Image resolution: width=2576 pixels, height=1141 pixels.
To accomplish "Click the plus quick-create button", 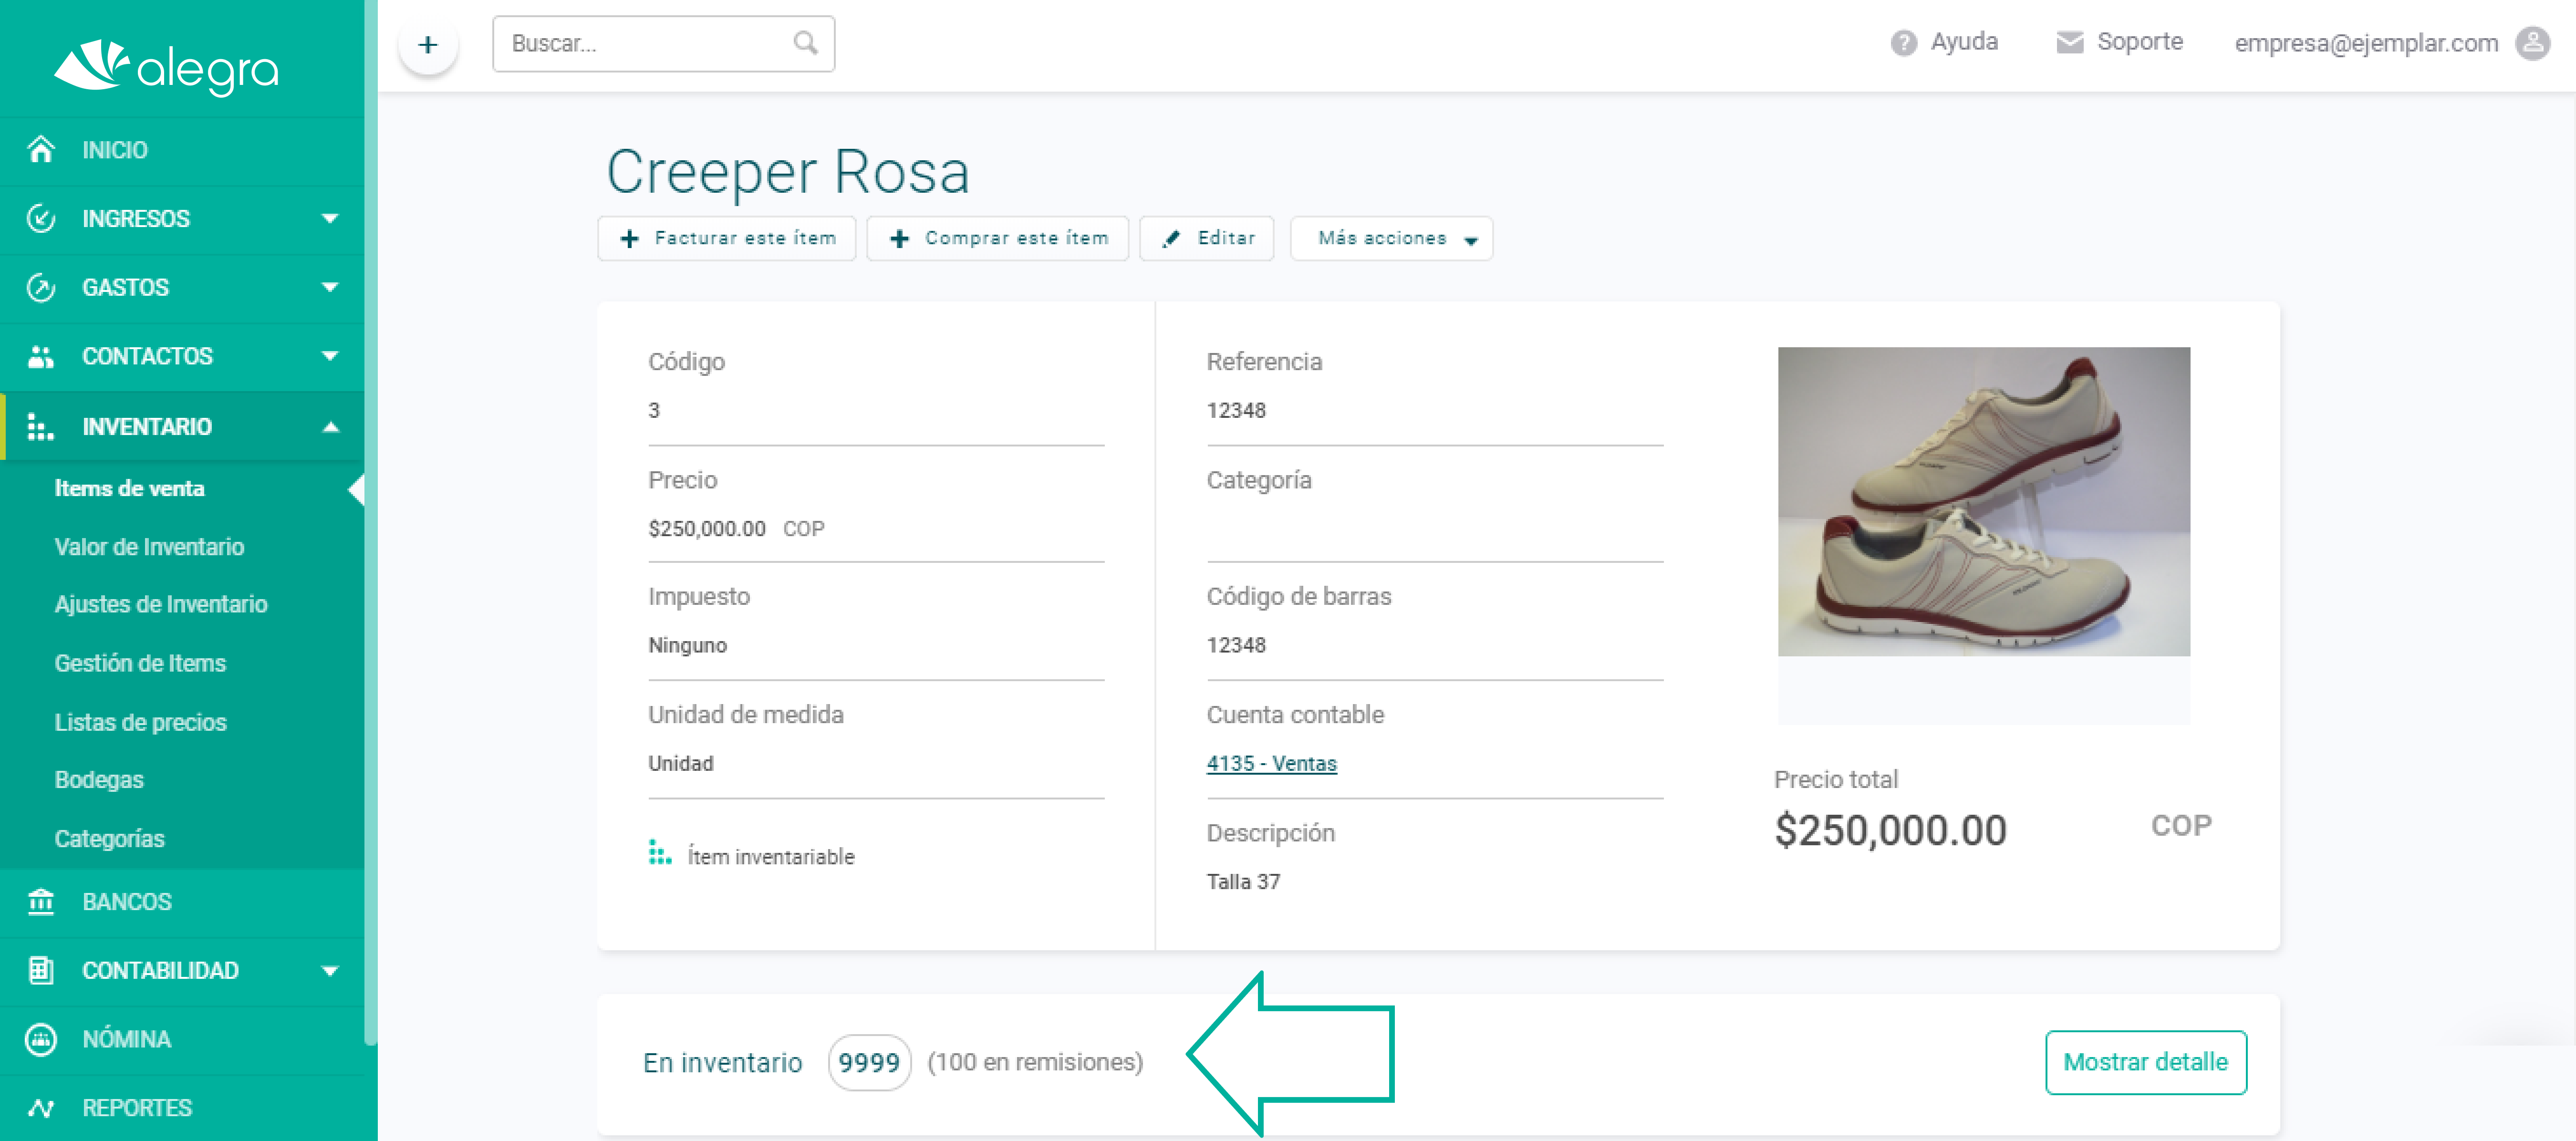I will point(428,45).
